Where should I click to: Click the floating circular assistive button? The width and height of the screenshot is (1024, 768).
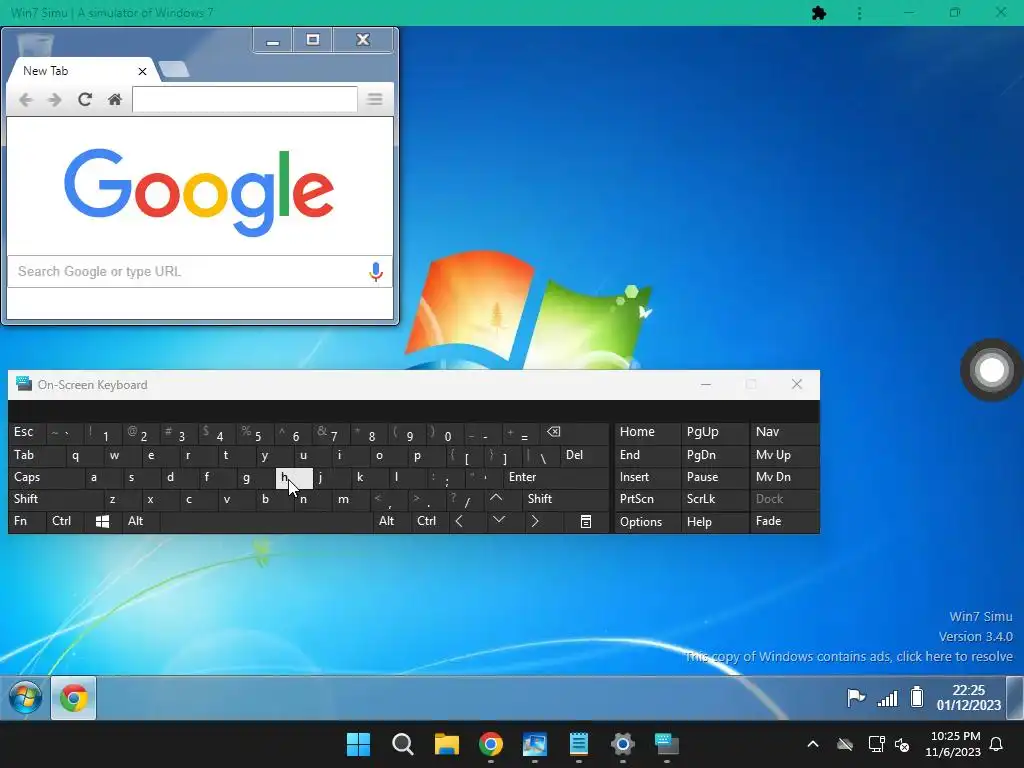pos(991,370)
